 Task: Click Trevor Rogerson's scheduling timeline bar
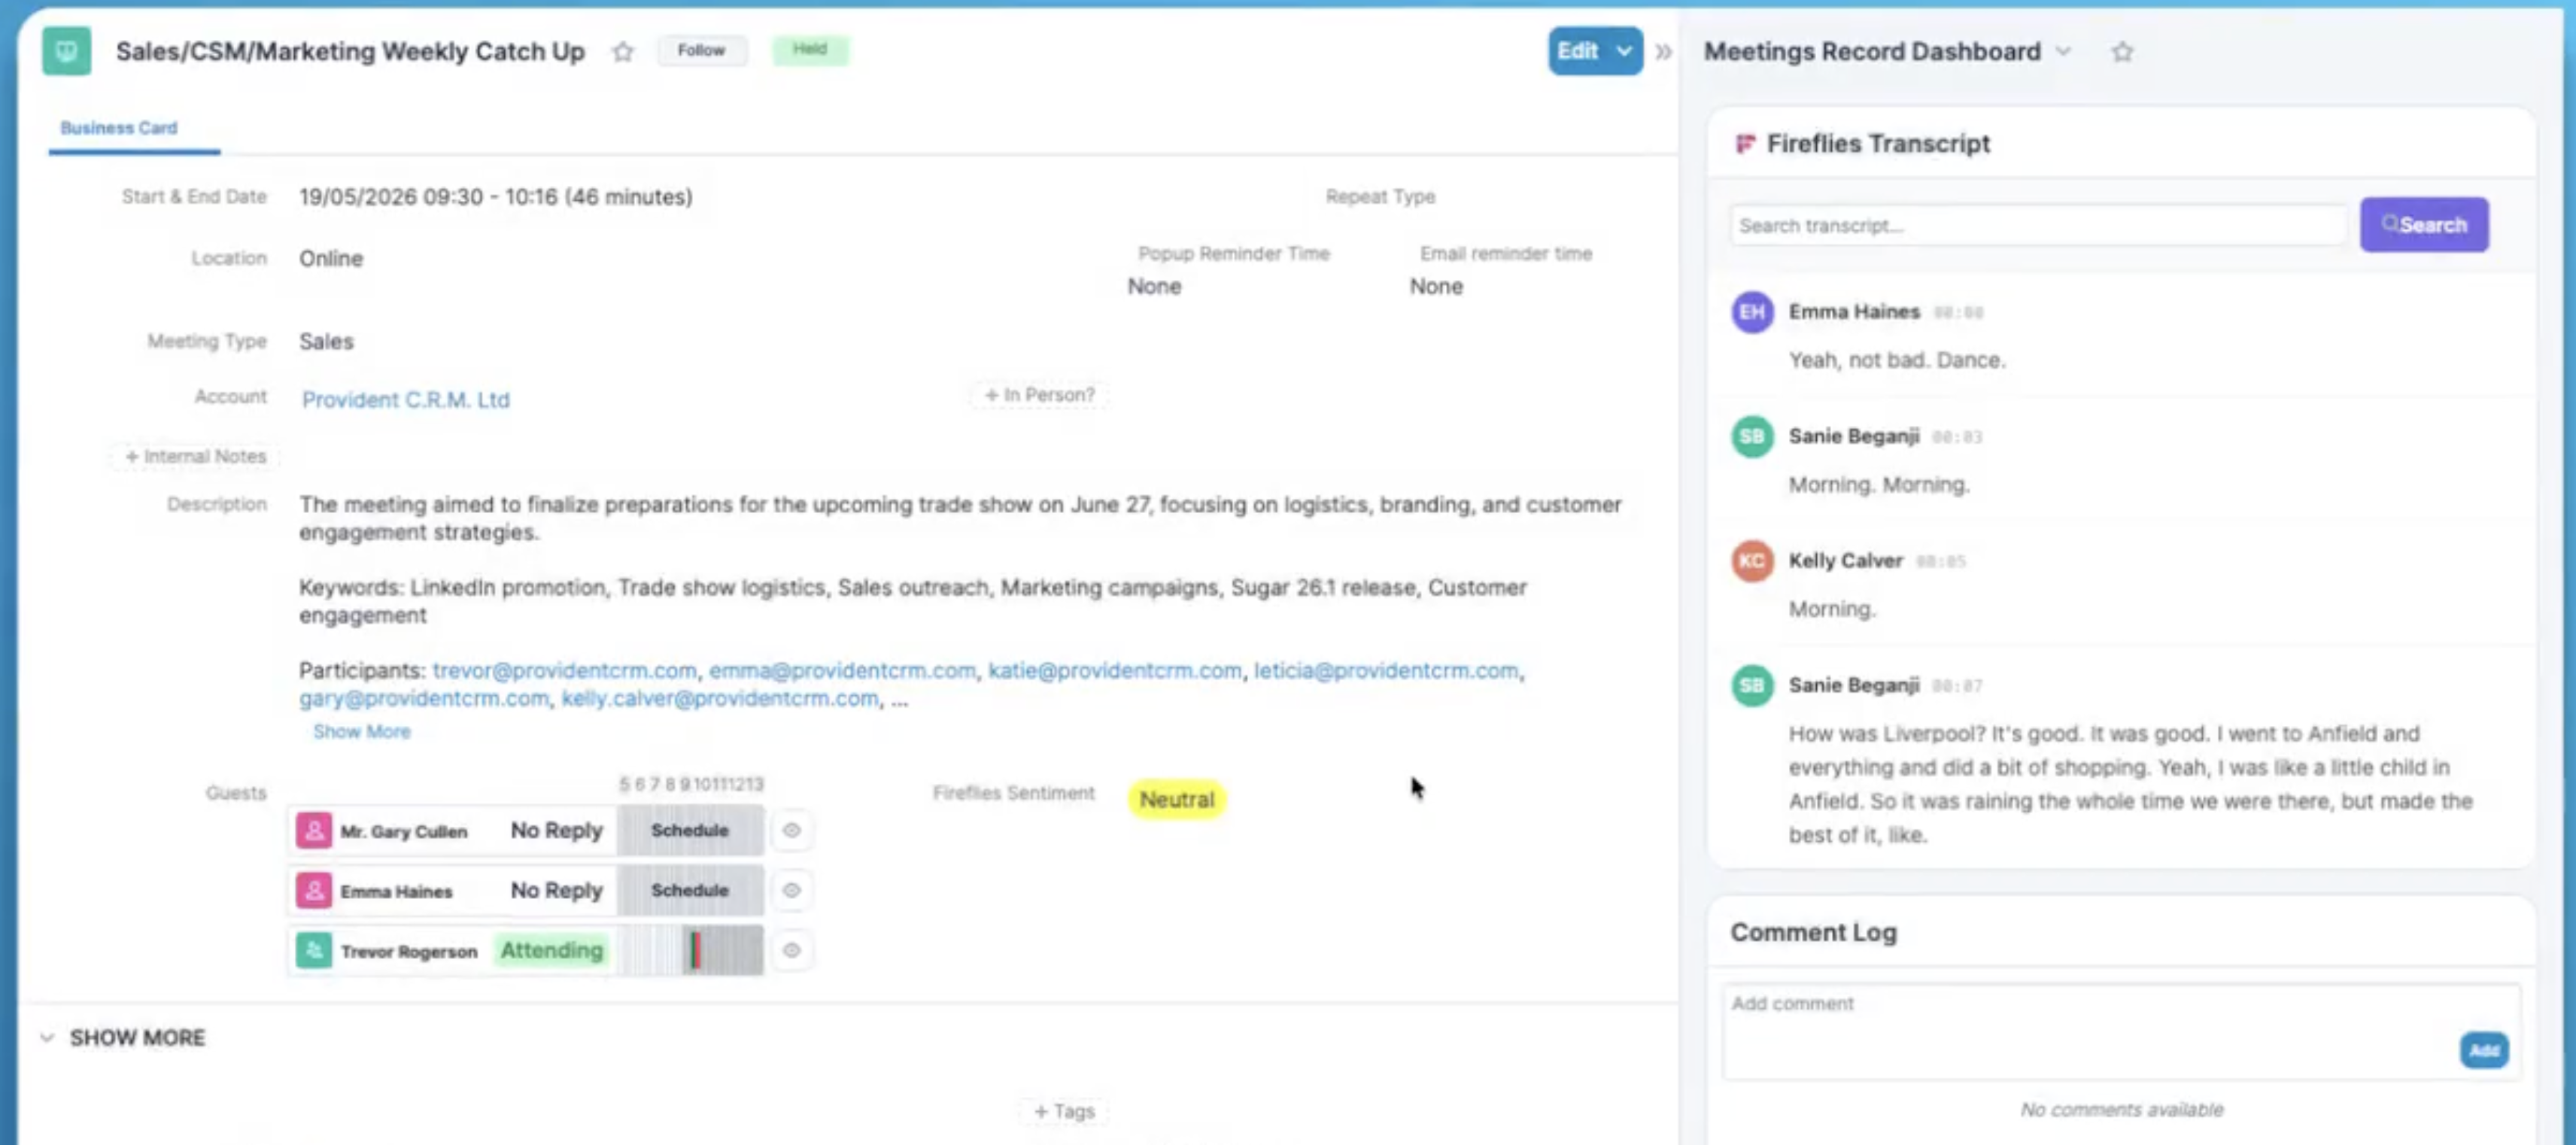690,951
